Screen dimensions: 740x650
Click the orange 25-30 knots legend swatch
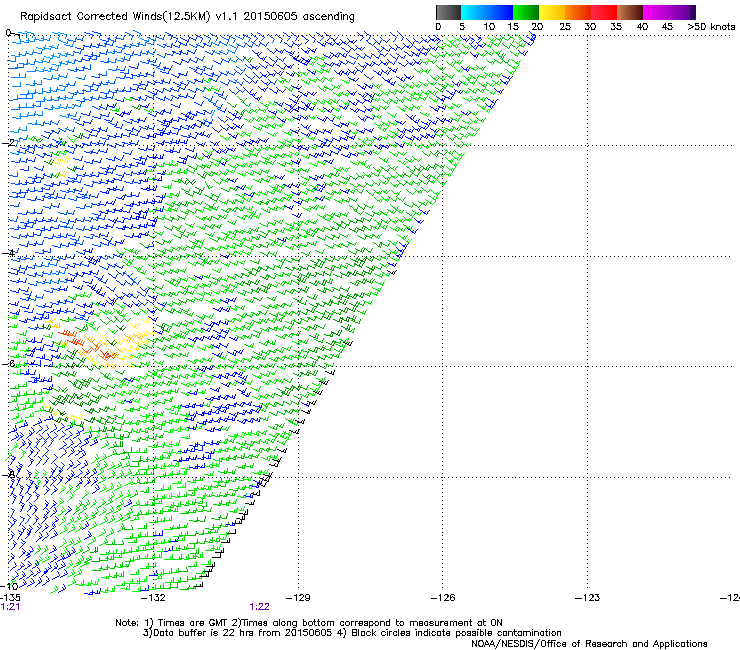pyautogui.click(x=578, y=12)
